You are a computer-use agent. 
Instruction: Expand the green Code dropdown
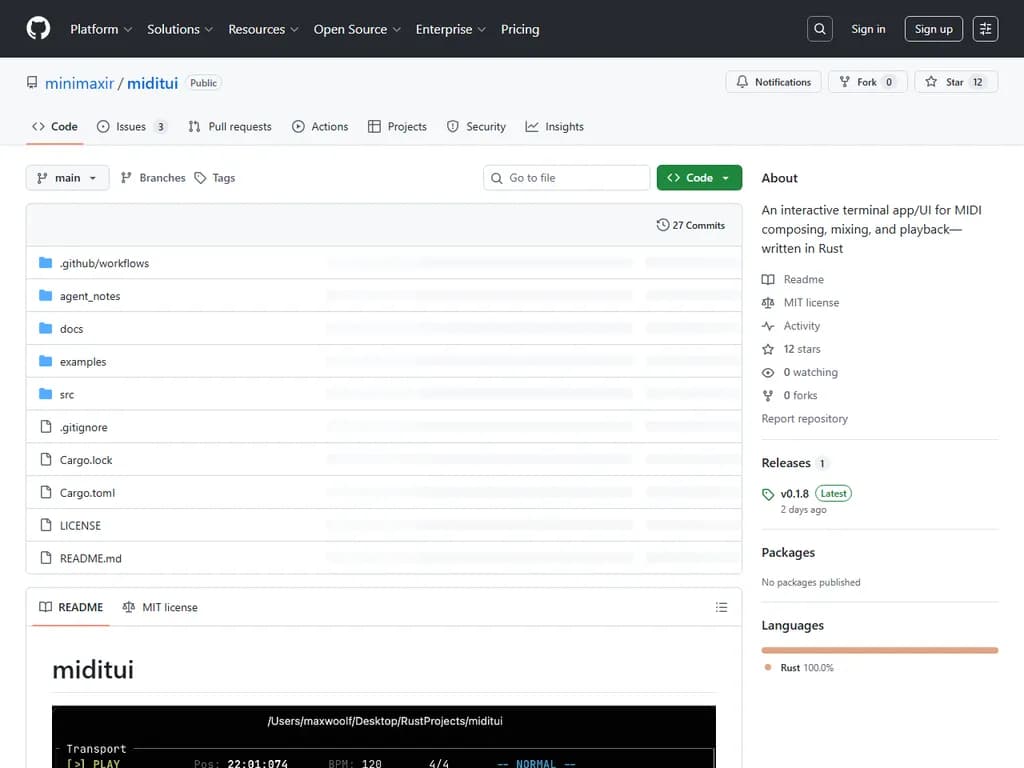[699, 178]
